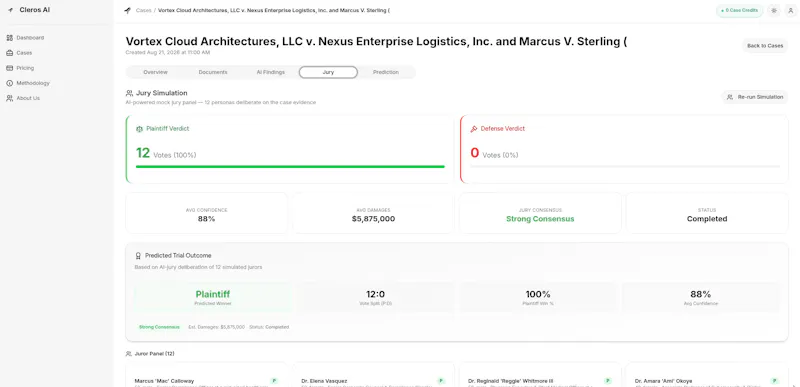800x387 pixels.
Task: Click the P badge on Okoye's card
Action: pyautogui.click(x=774, y=381)
